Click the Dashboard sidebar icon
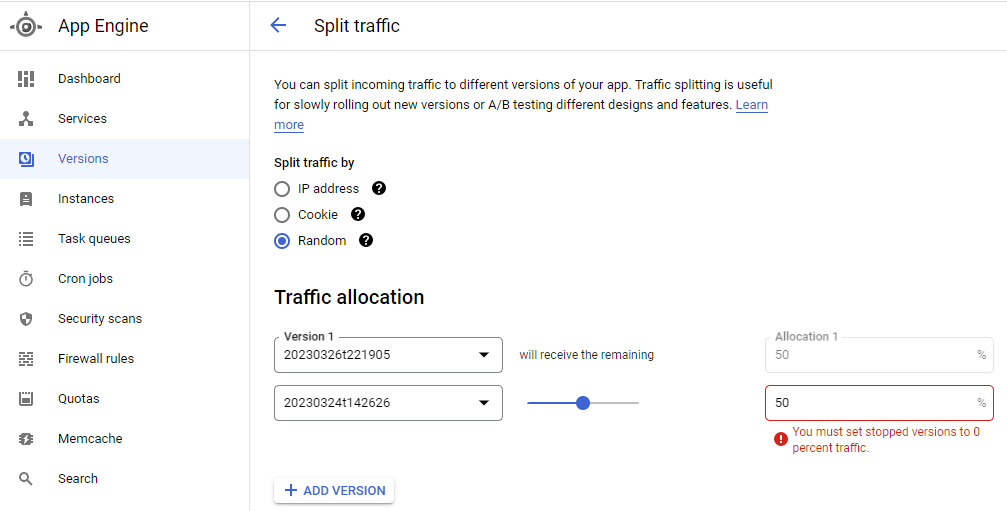This screenshot has height=511, width=1007. (27, 79)
